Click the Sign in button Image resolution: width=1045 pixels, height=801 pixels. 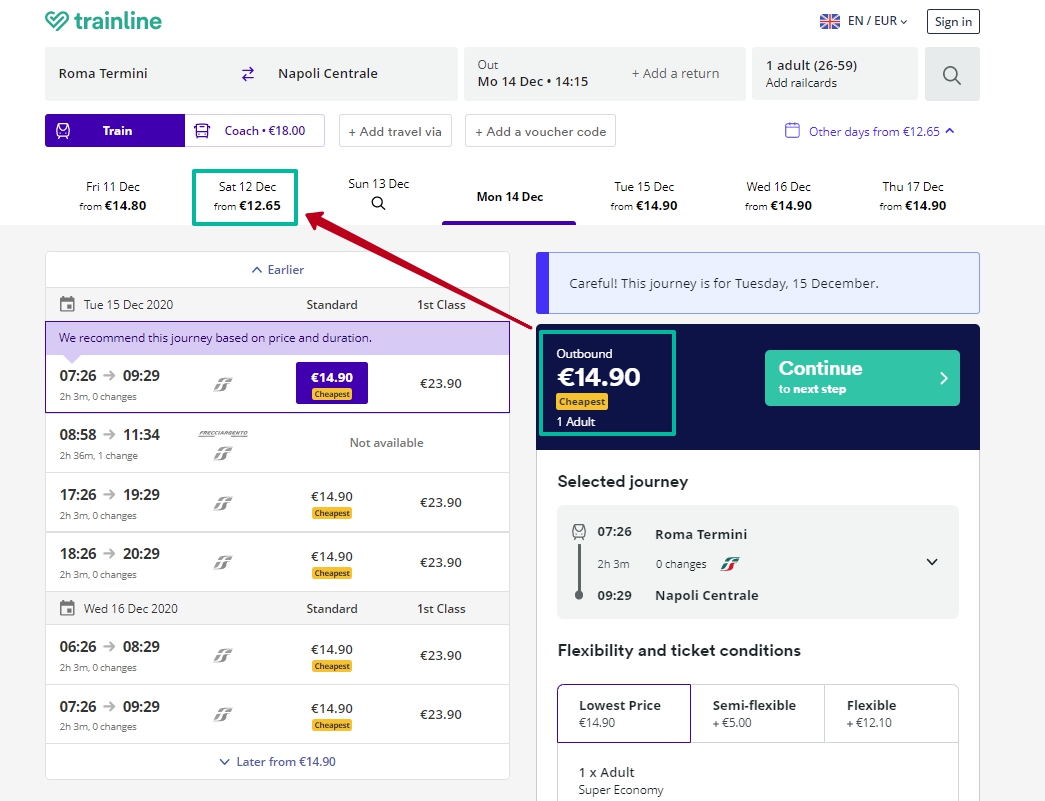tap(953, 21)
